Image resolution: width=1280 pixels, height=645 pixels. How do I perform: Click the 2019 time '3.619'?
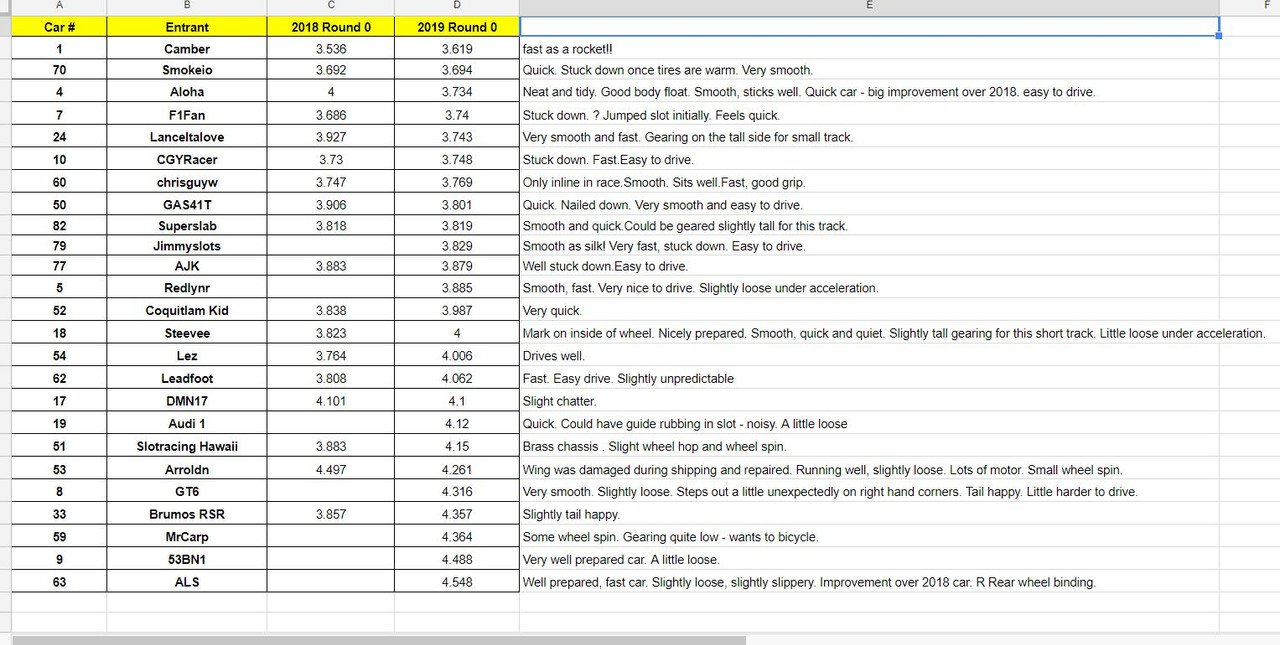pyautogui.click(x=457, y=49)
